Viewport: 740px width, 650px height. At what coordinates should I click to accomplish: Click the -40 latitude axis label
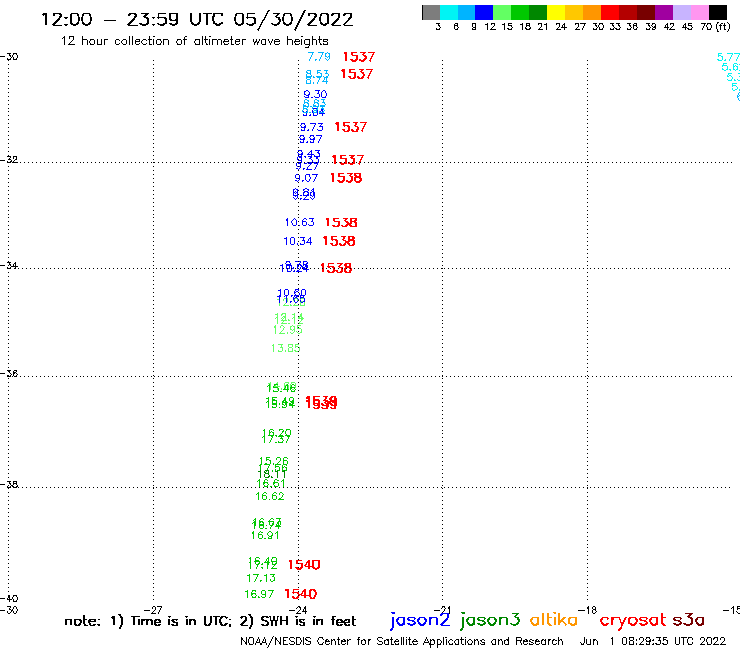coord(9,599)
